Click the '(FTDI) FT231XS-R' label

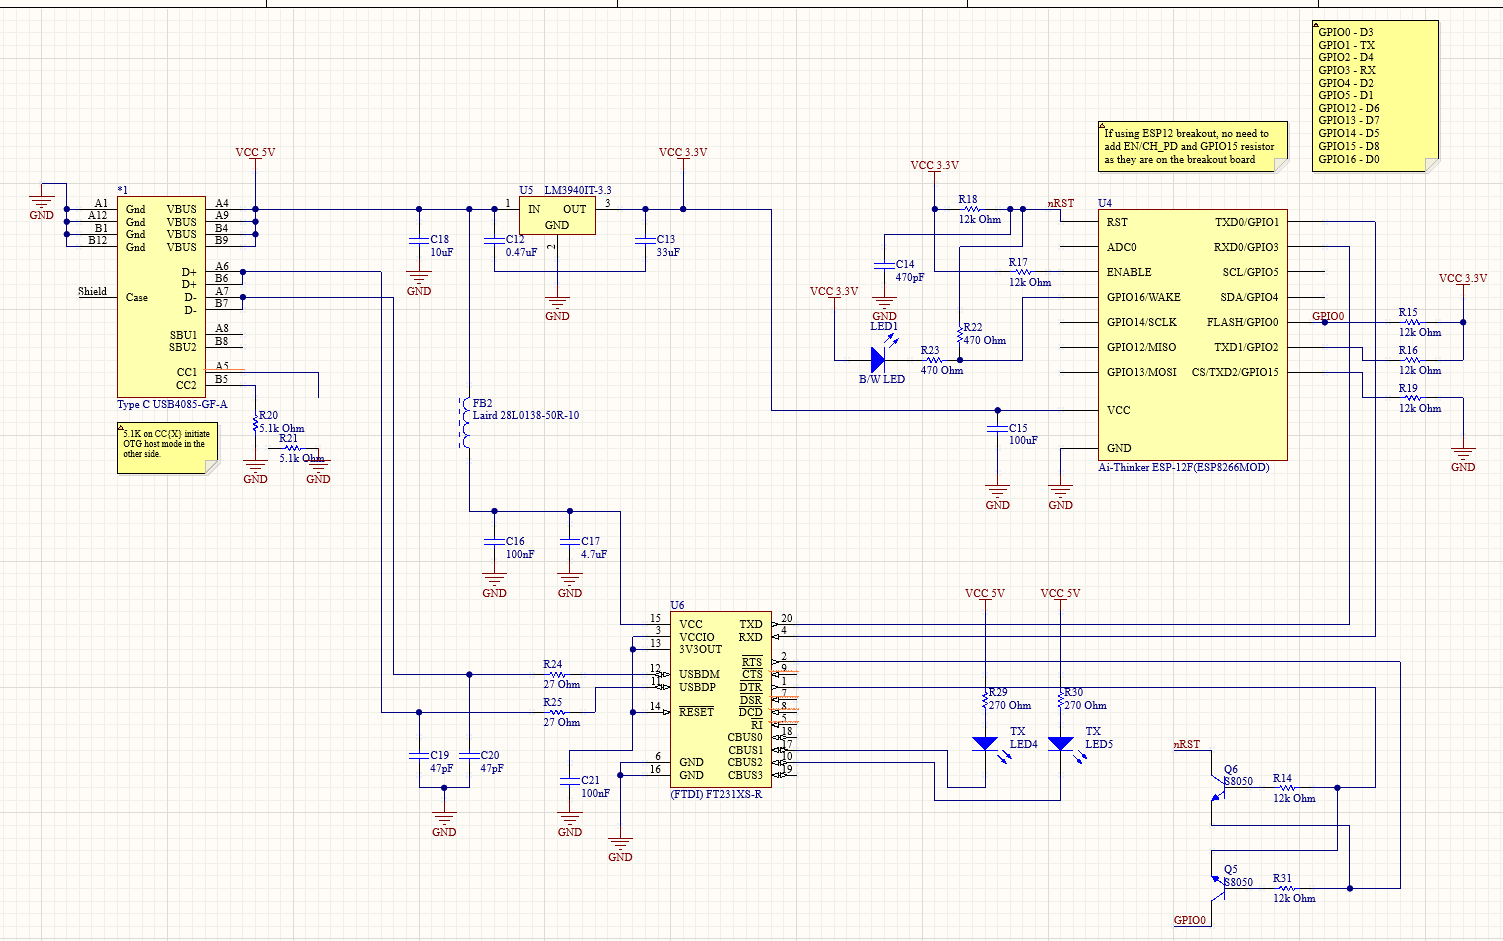coord(716,794)
